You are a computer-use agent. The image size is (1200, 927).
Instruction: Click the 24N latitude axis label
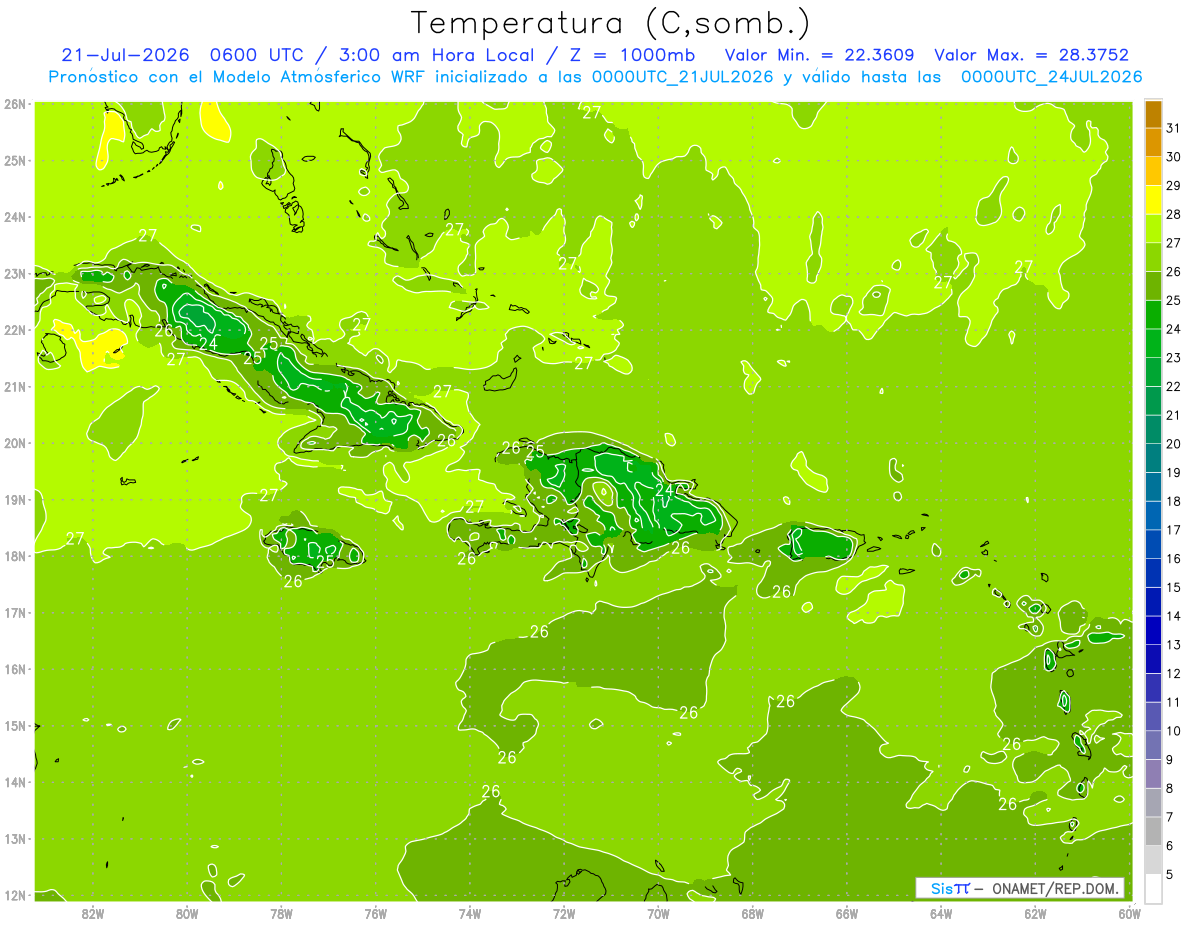pos(14,217)
